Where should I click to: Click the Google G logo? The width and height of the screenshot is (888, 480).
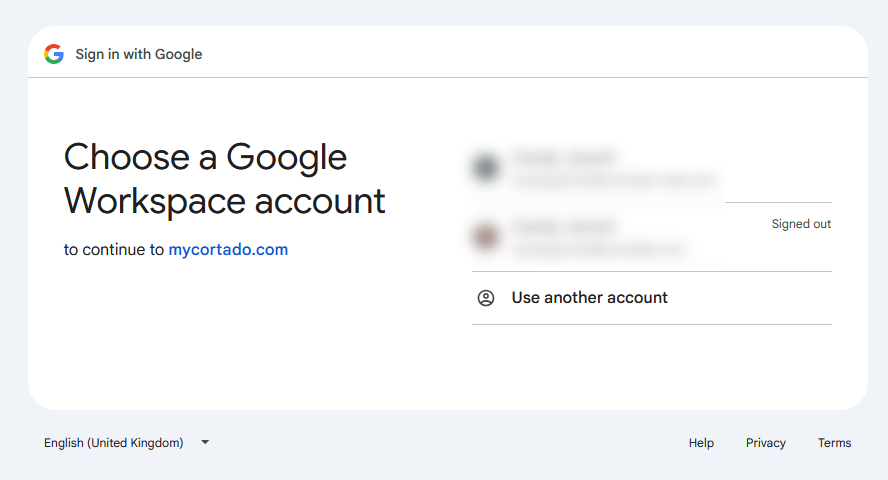tap(54, 54)
